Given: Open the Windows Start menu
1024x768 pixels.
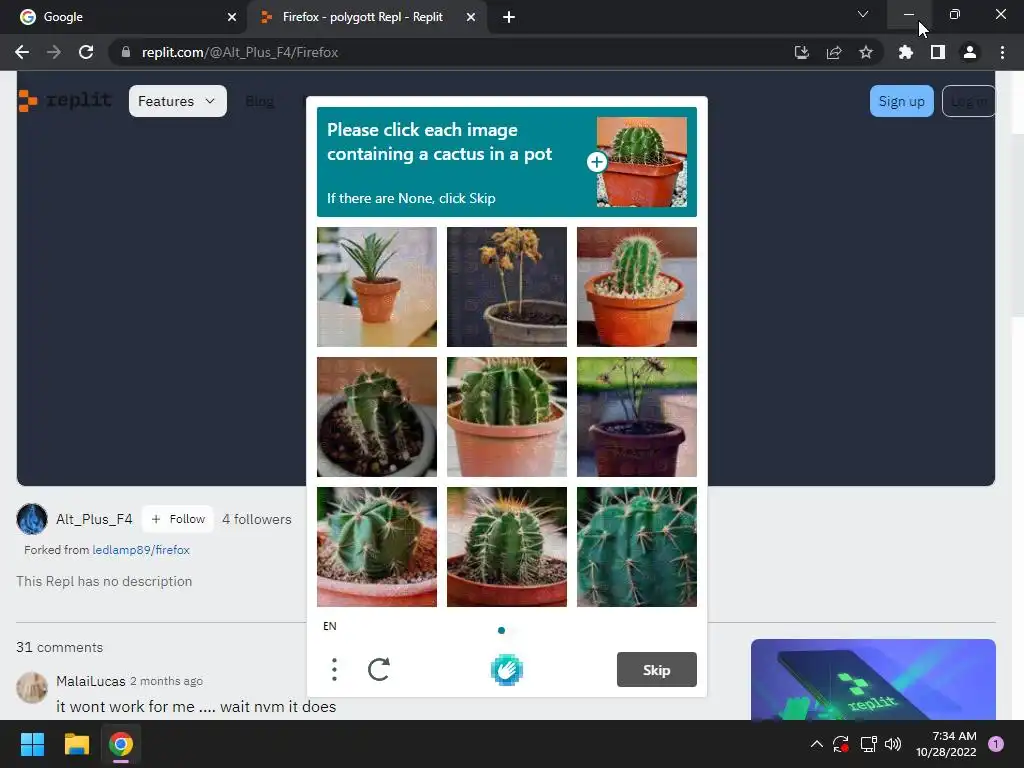Looking at the screenshot, I should coord(32,744).
